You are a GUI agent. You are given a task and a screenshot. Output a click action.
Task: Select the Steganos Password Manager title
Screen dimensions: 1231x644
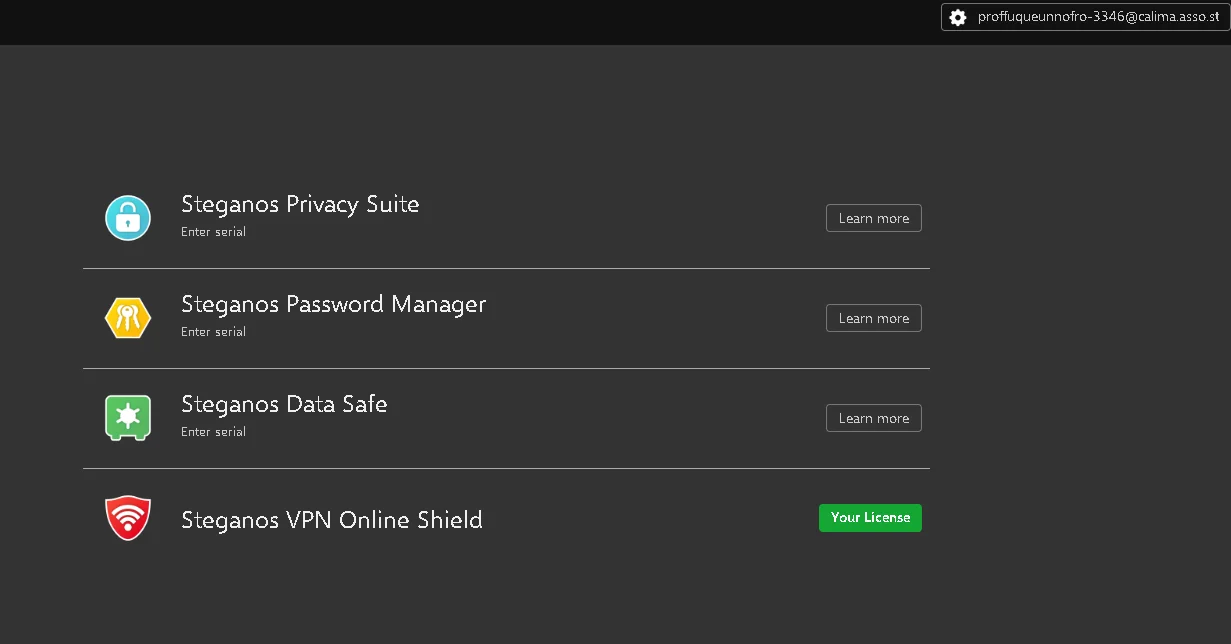click(334, 304)
